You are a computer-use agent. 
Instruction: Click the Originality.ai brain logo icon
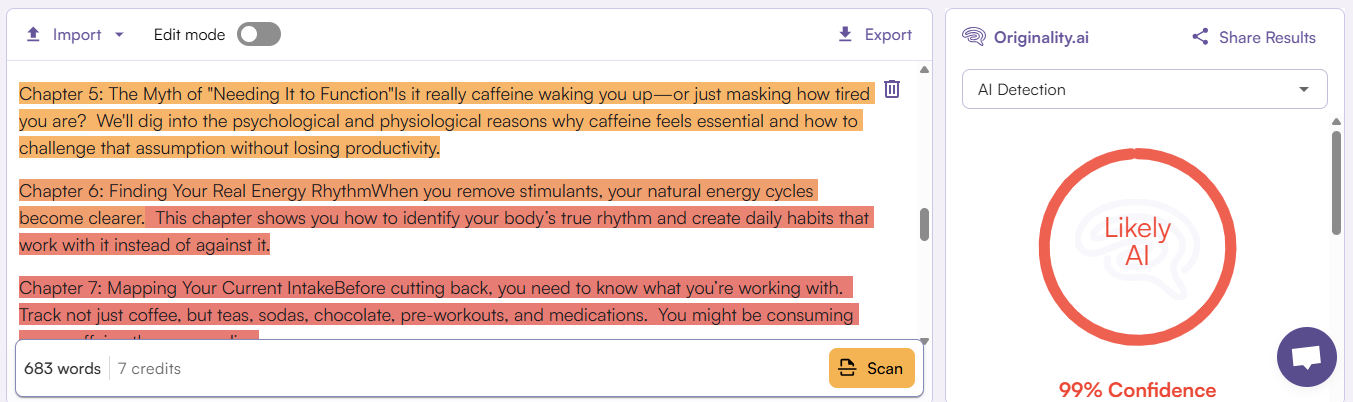pyautogui.click(x=974, y=38)
